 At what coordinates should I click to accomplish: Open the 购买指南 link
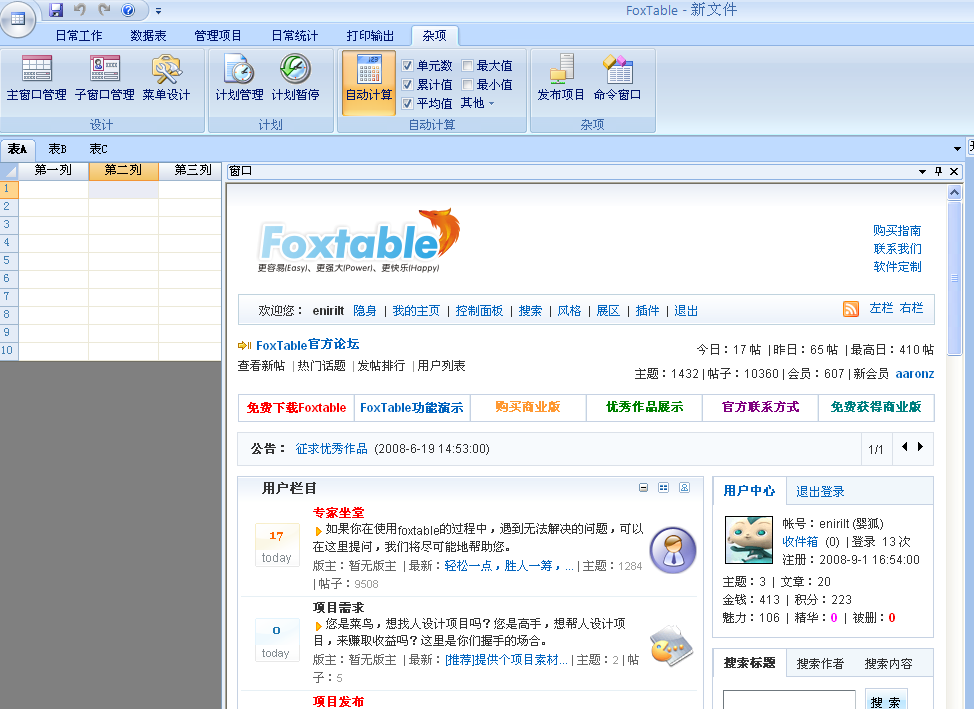tap(897, 231)
